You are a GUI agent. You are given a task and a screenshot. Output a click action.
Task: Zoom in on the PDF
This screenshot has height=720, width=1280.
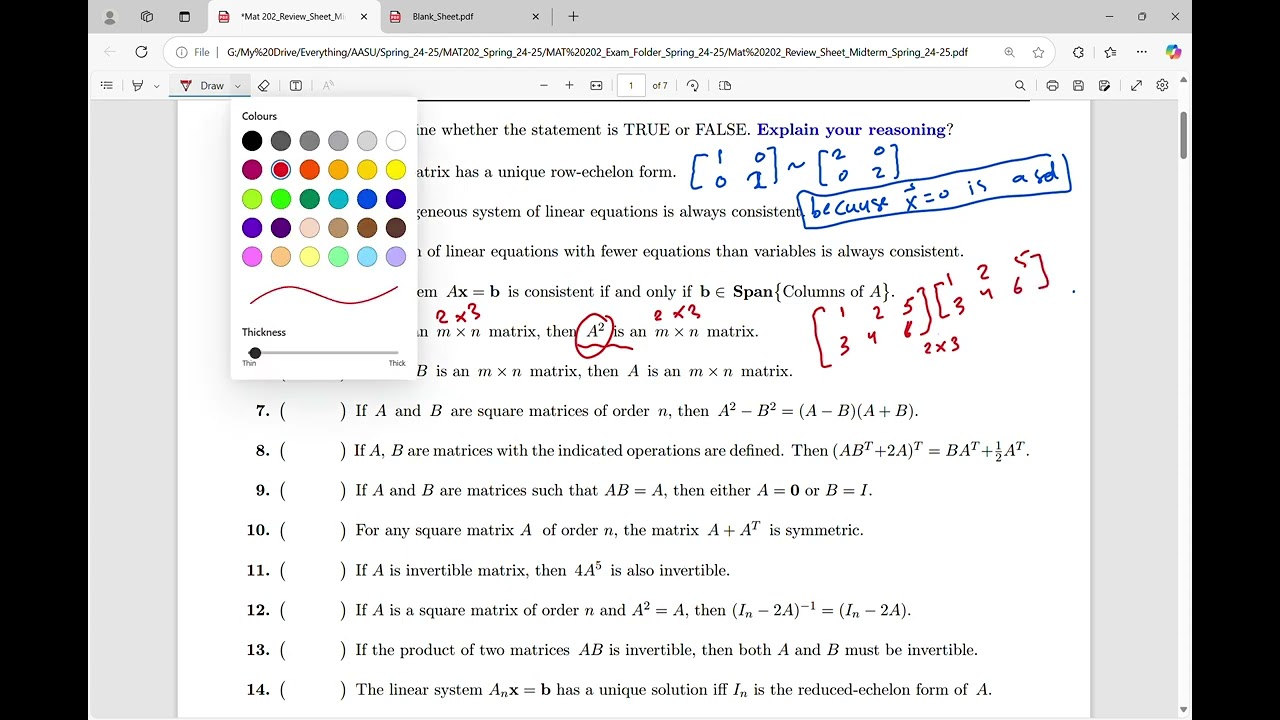tap(570, 86)
